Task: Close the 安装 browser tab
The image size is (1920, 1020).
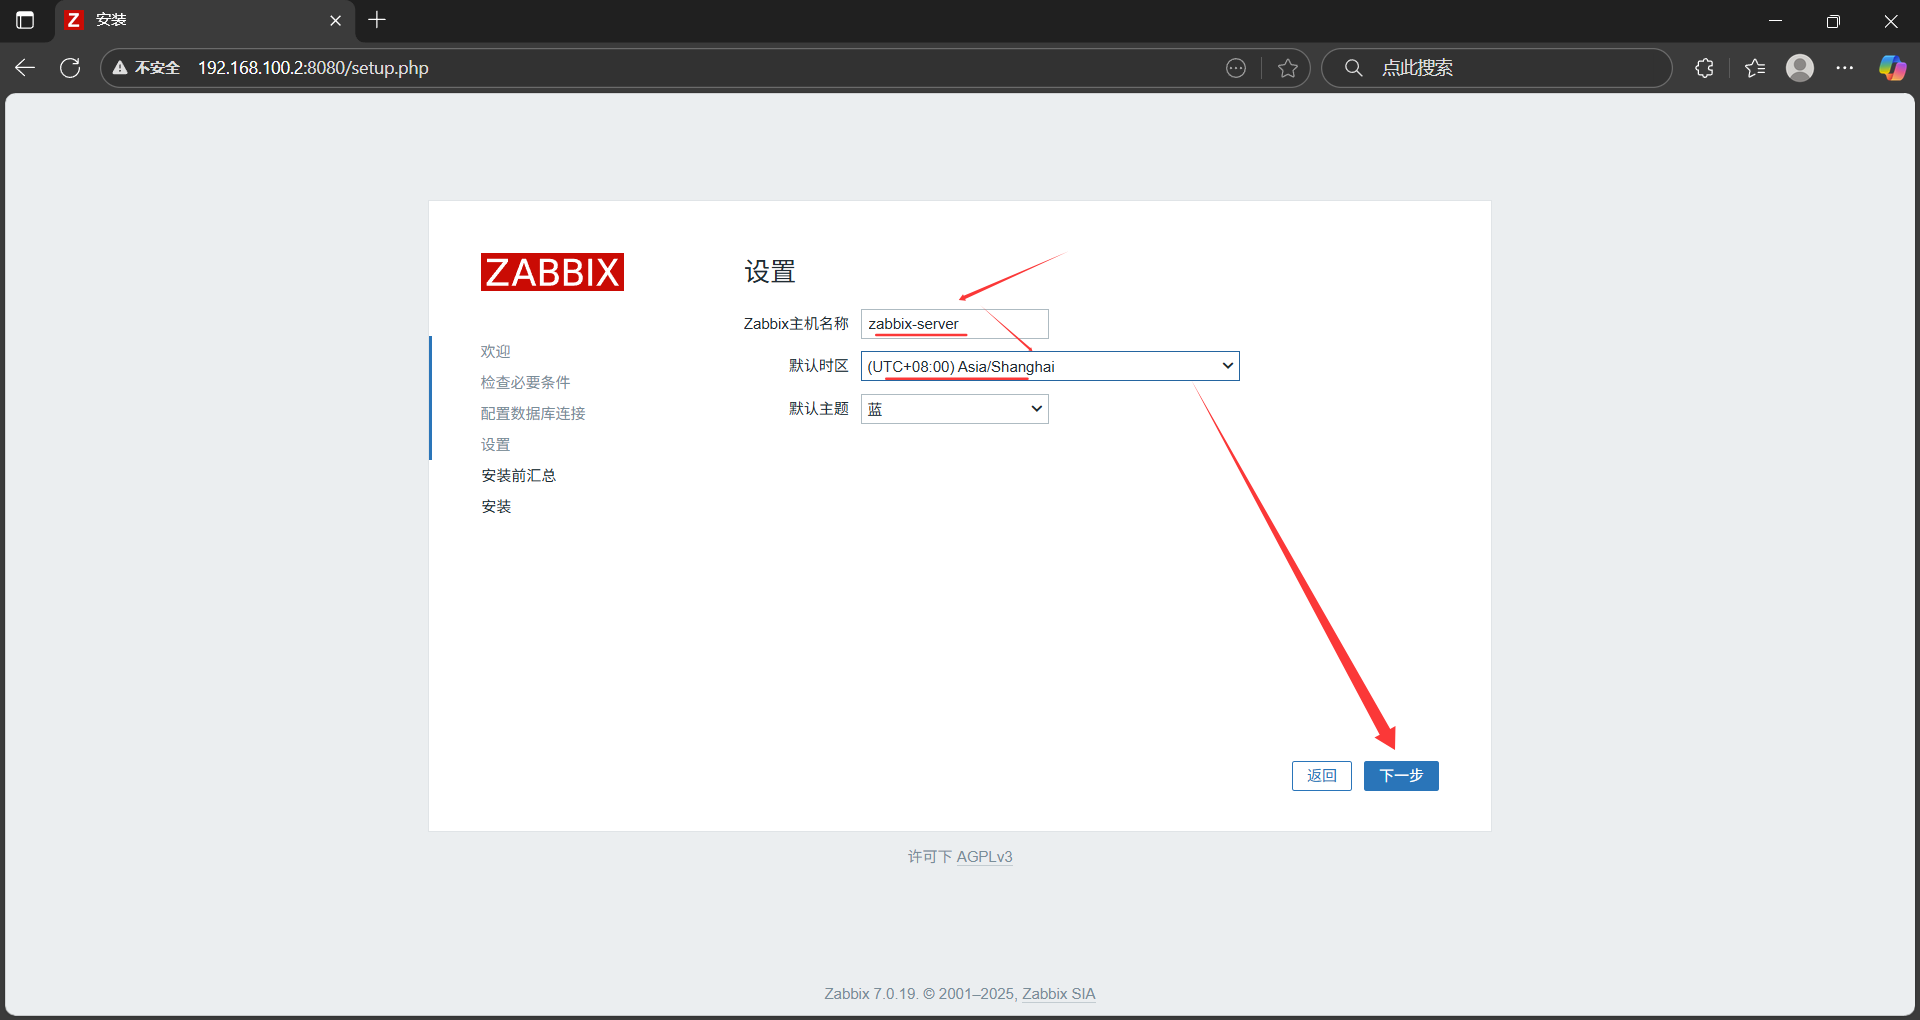Action: coord(335,20)
